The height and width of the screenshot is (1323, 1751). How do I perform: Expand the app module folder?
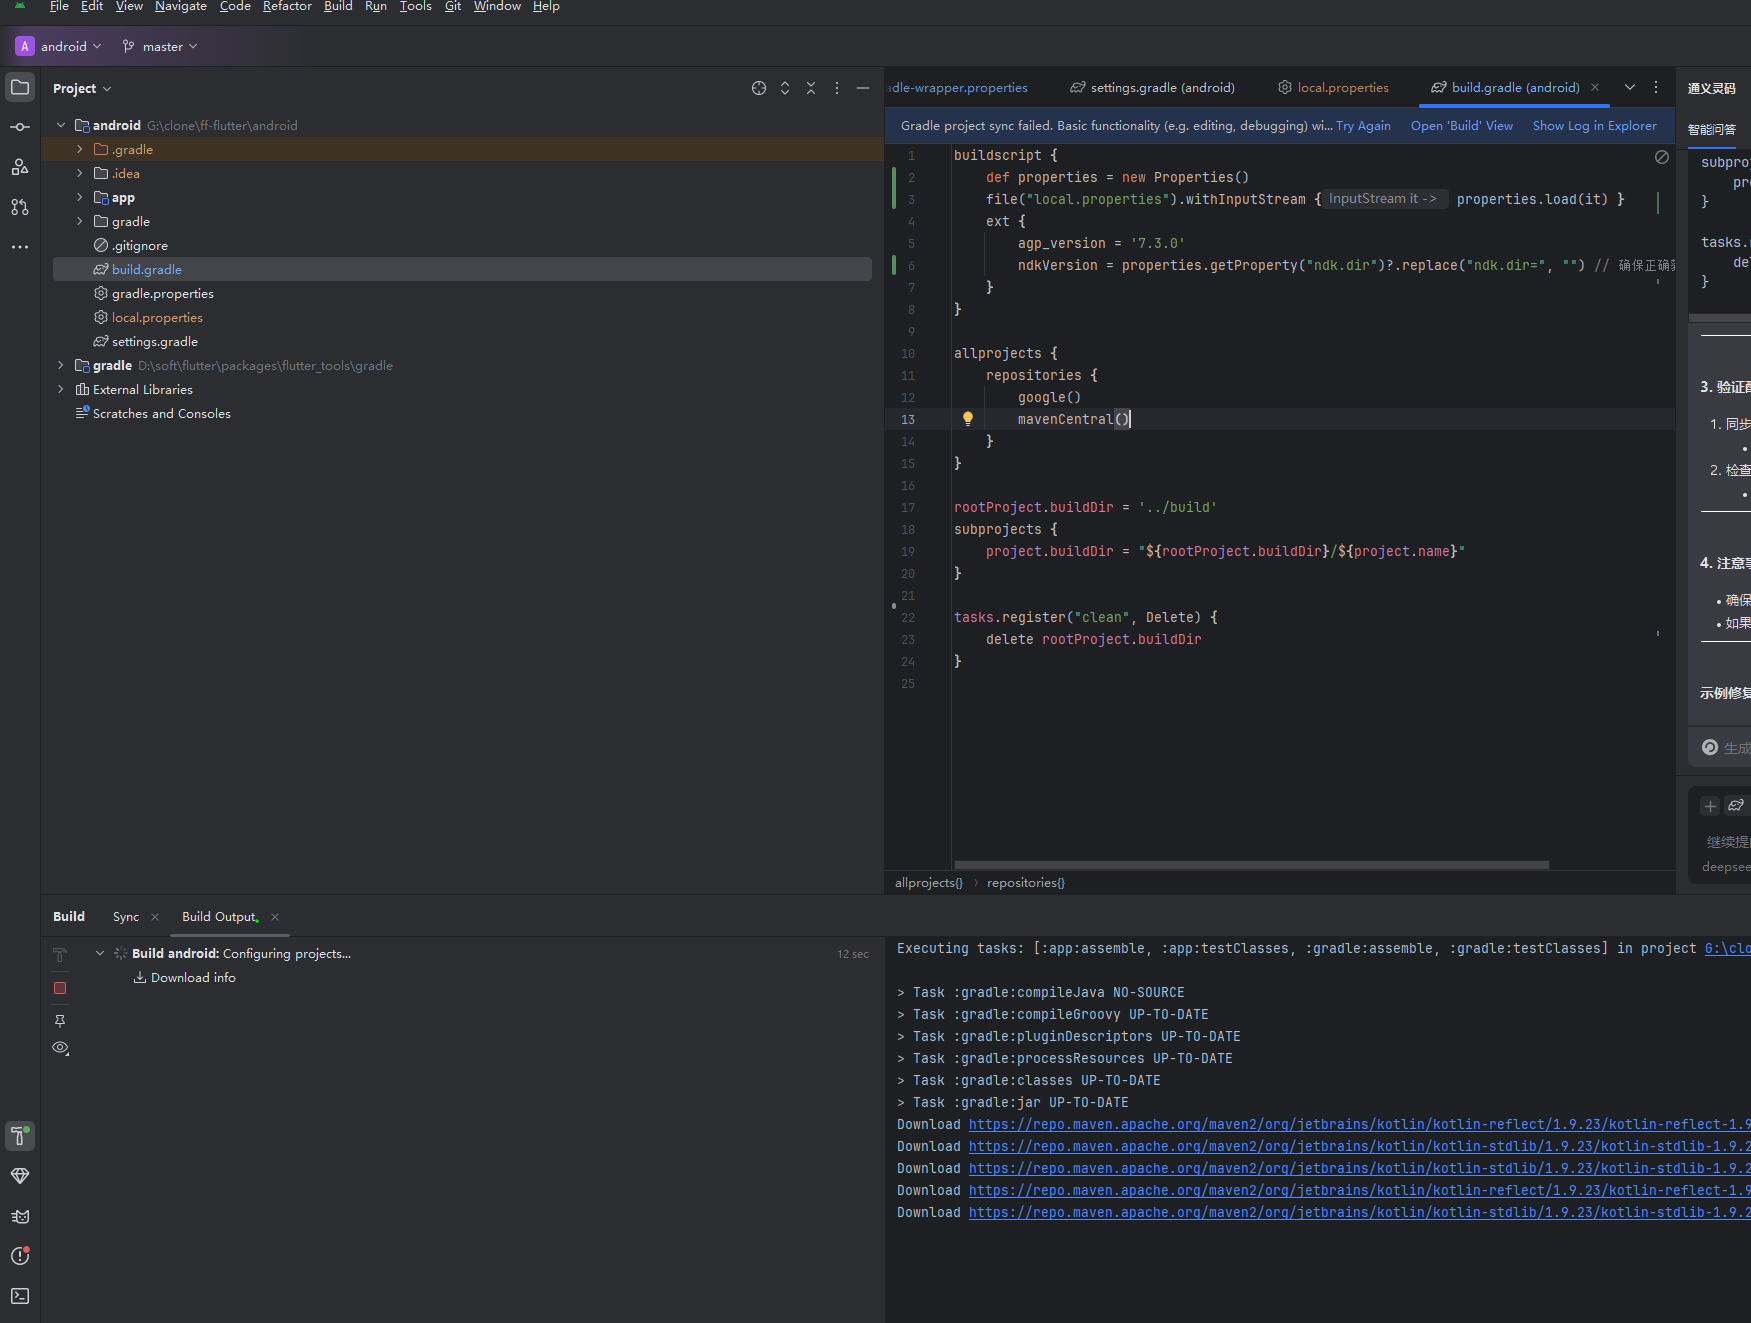80,197
